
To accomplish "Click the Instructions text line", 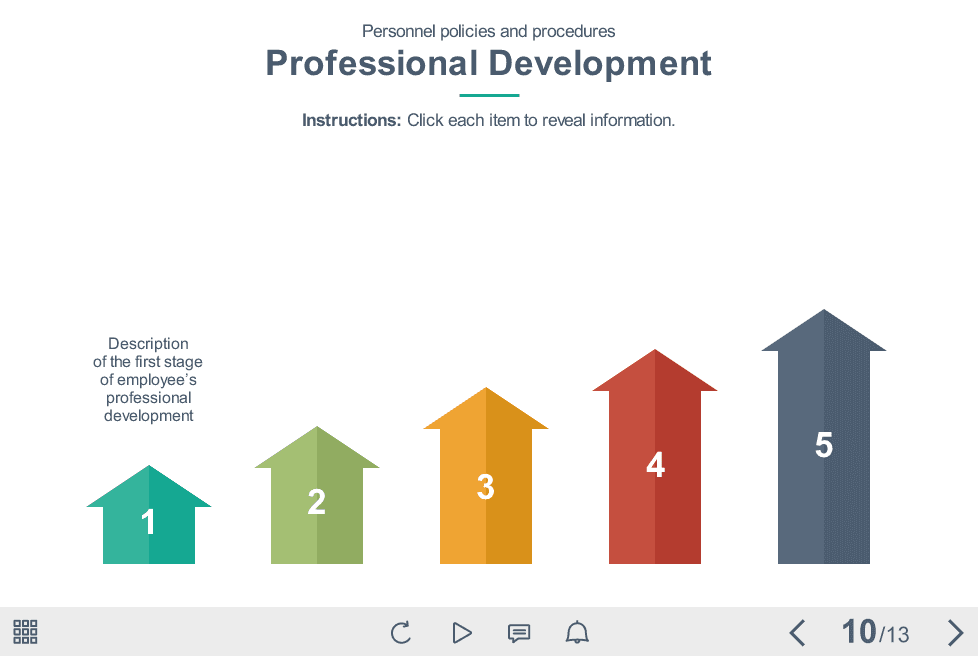I will click(488, 120).
